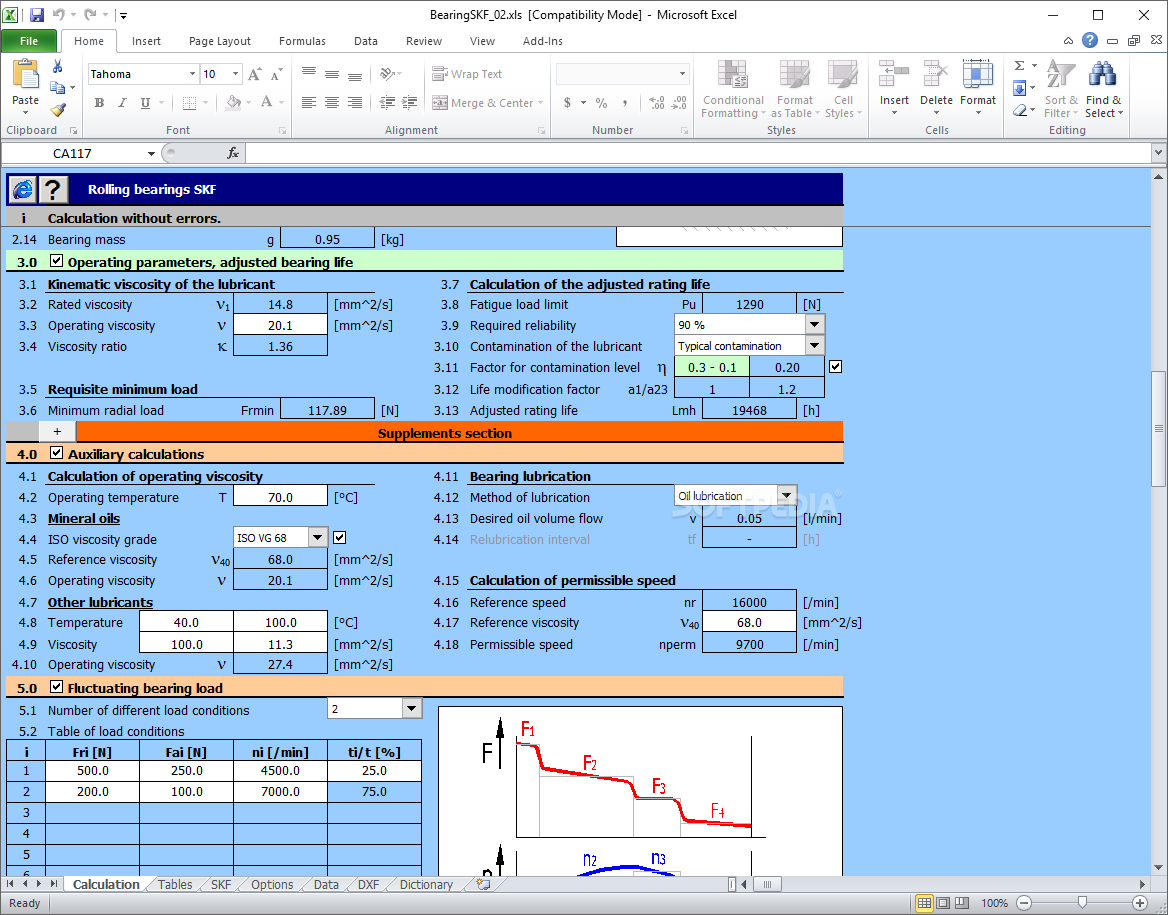Click the Format Painter brush icon
Viewport: 1168px width, 915px height.
pyautogui.click(x=57, y=110)
